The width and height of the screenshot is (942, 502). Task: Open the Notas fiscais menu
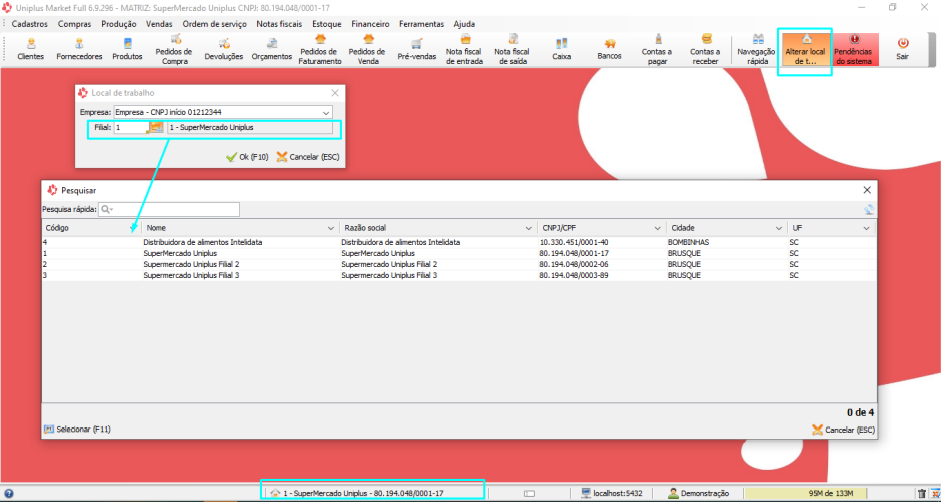pos(279,24)
